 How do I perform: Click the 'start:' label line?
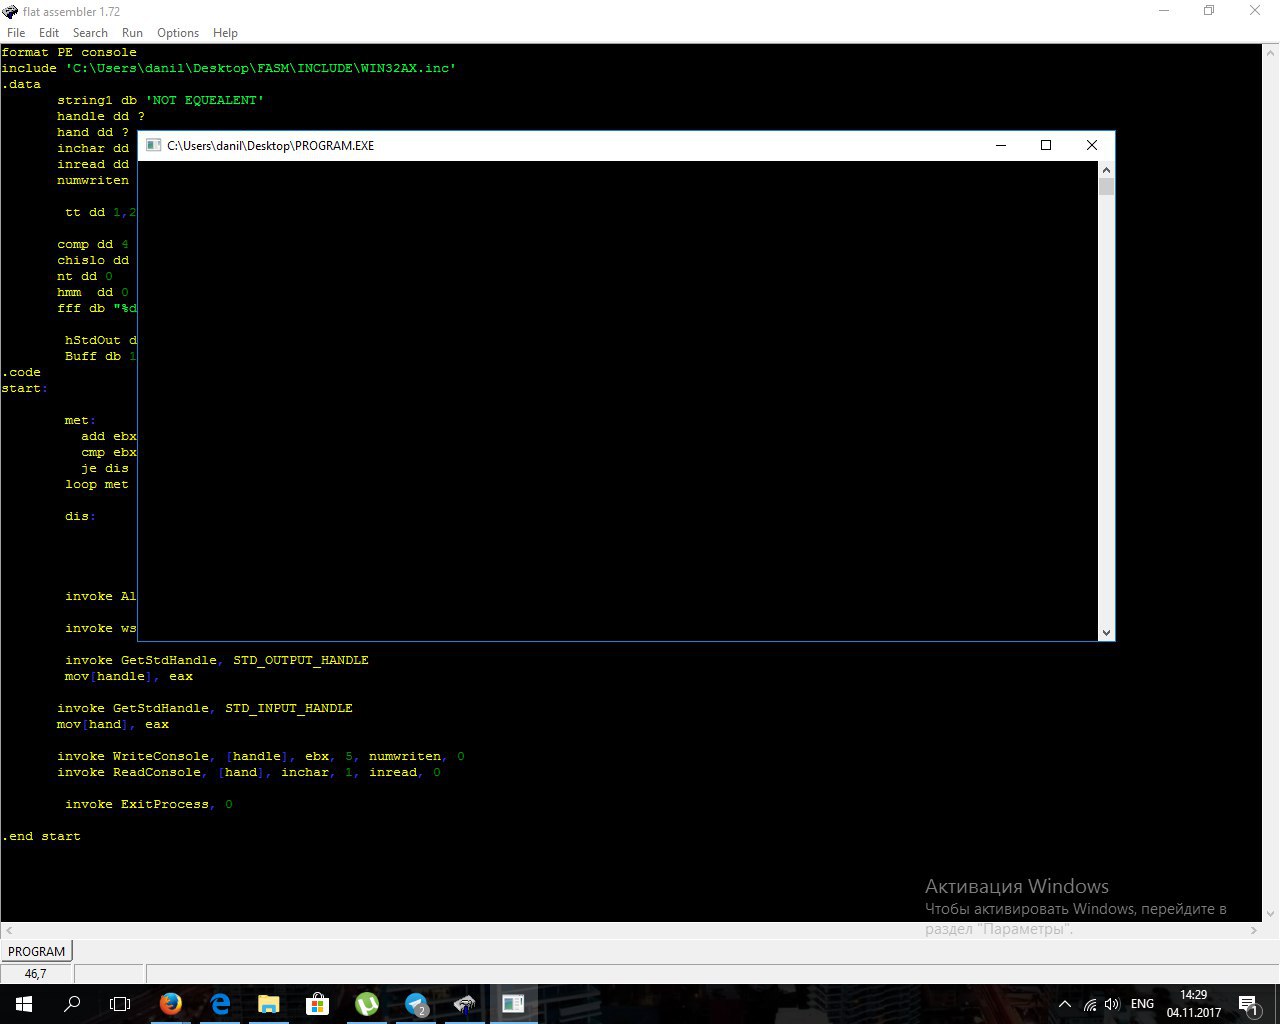pyautogui.click(x=25, y=388)
